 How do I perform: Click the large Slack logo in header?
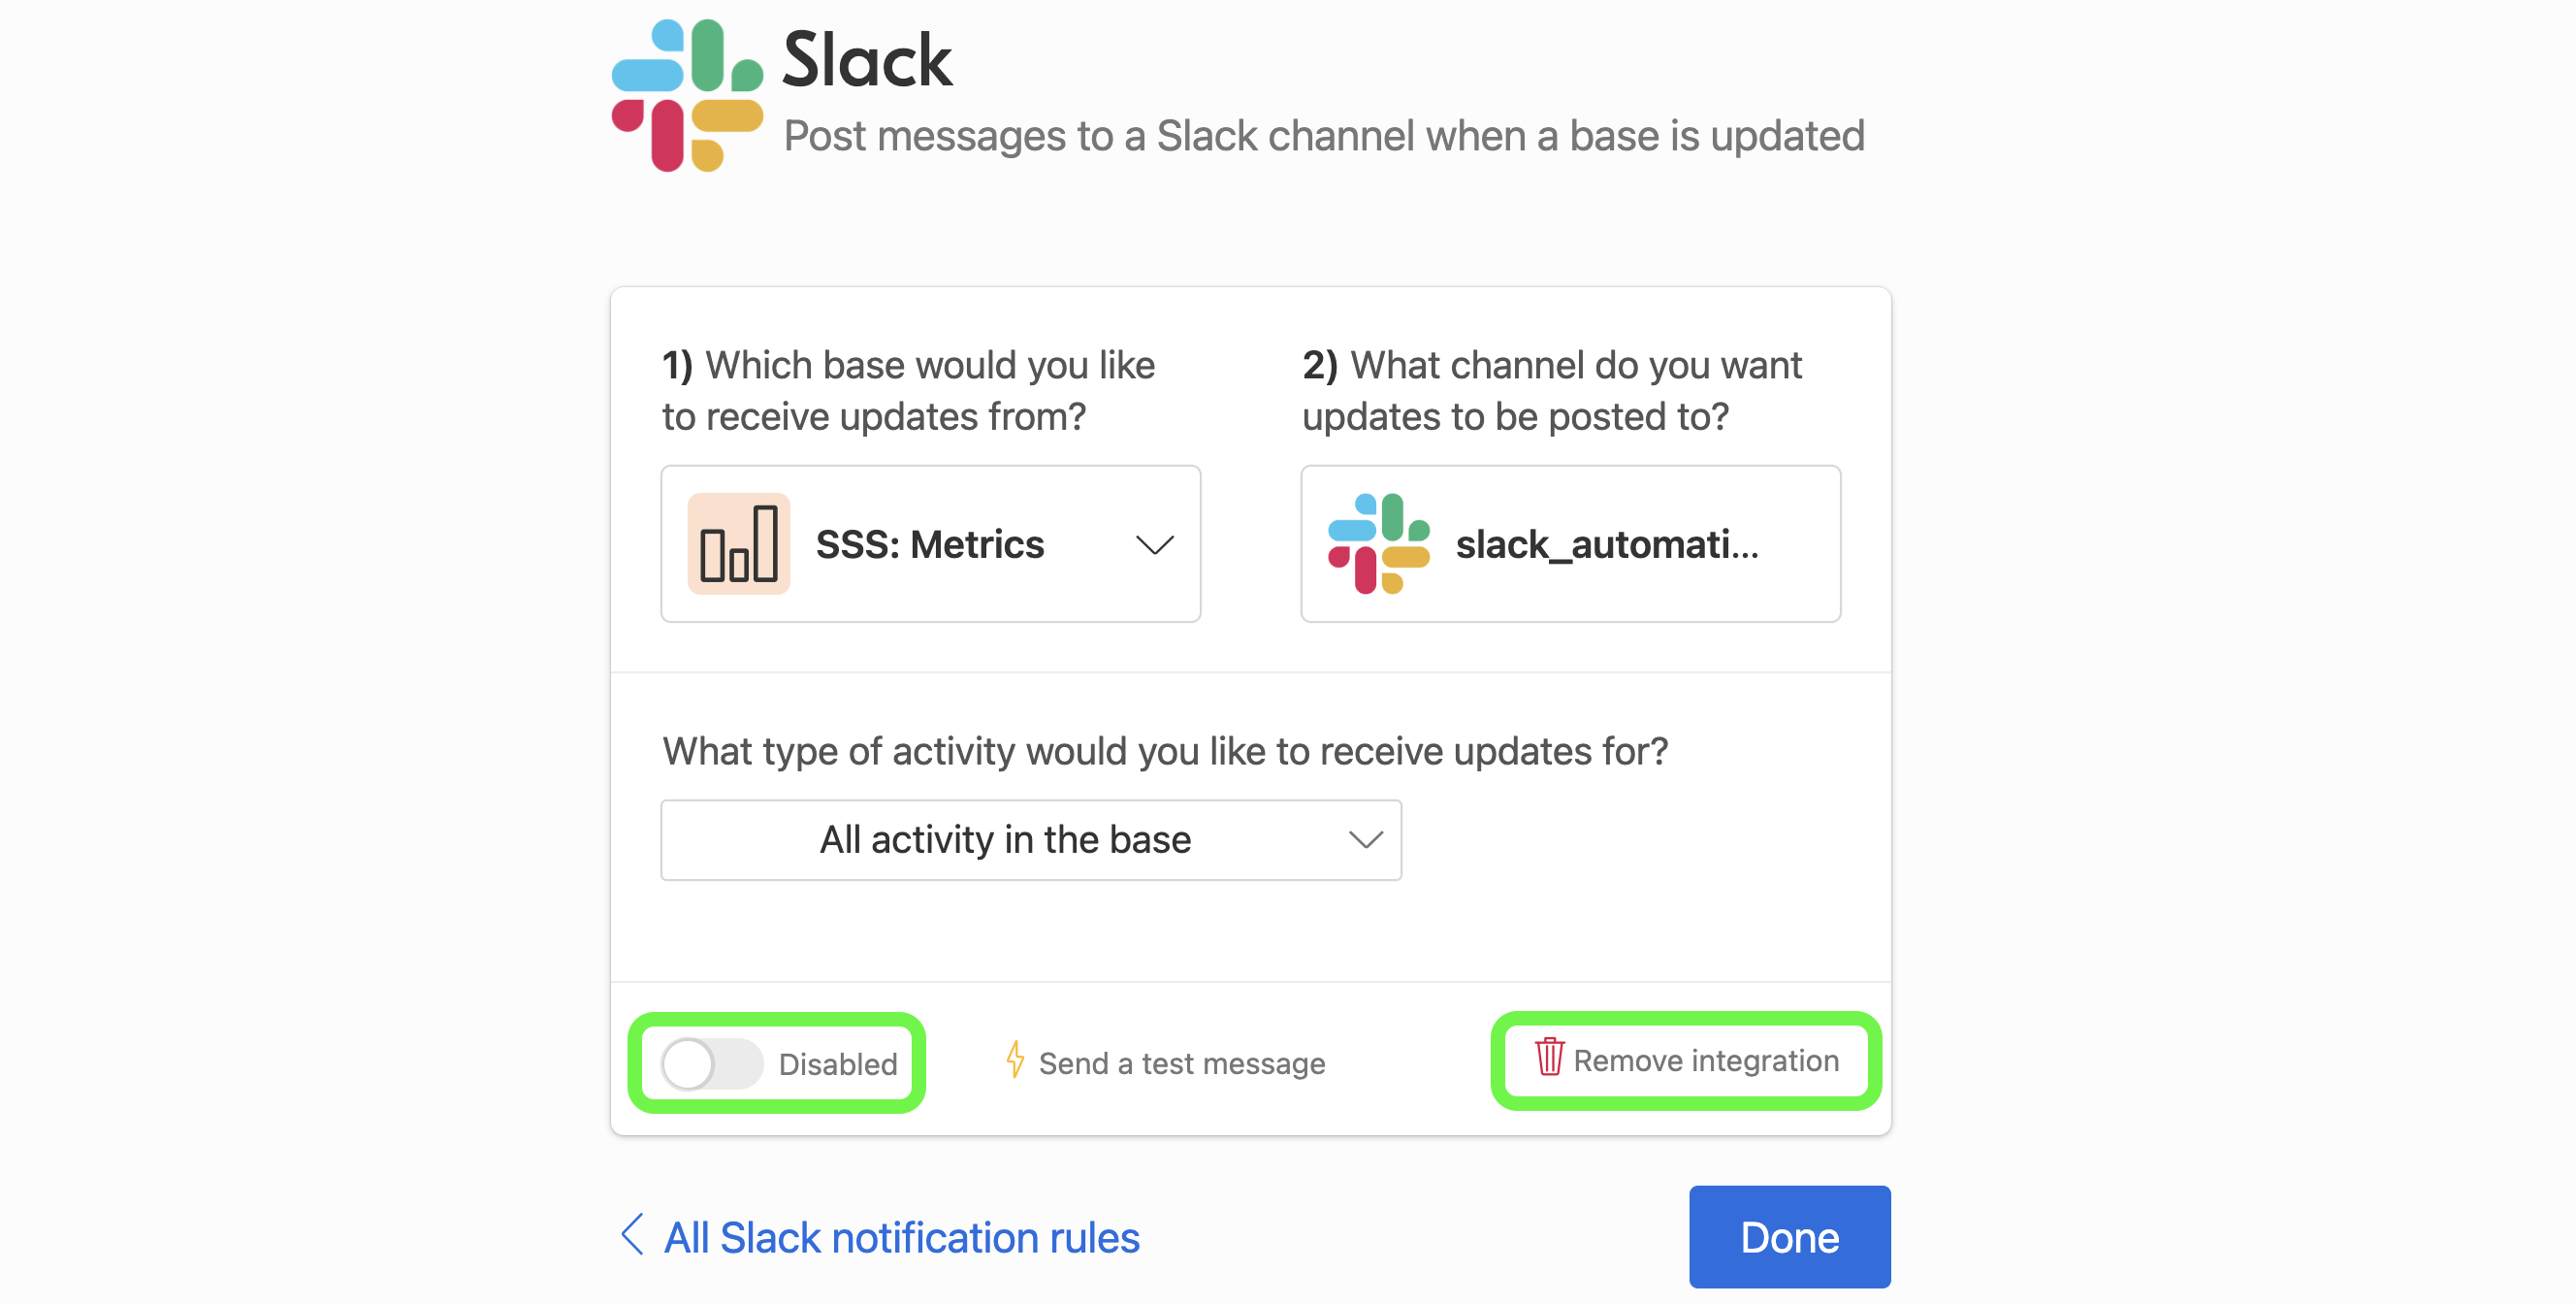[x=687, y=95]
